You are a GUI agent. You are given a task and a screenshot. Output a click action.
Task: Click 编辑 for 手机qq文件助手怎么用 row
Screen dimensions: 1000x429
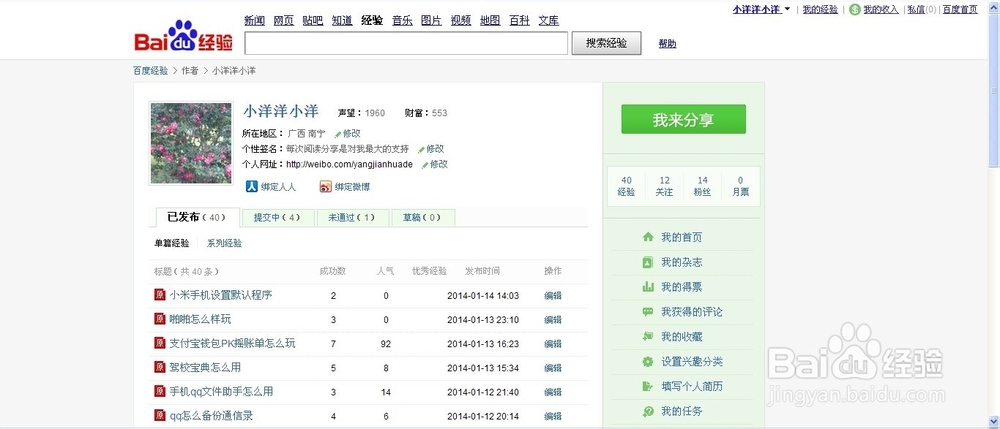(x=553, y=392)
